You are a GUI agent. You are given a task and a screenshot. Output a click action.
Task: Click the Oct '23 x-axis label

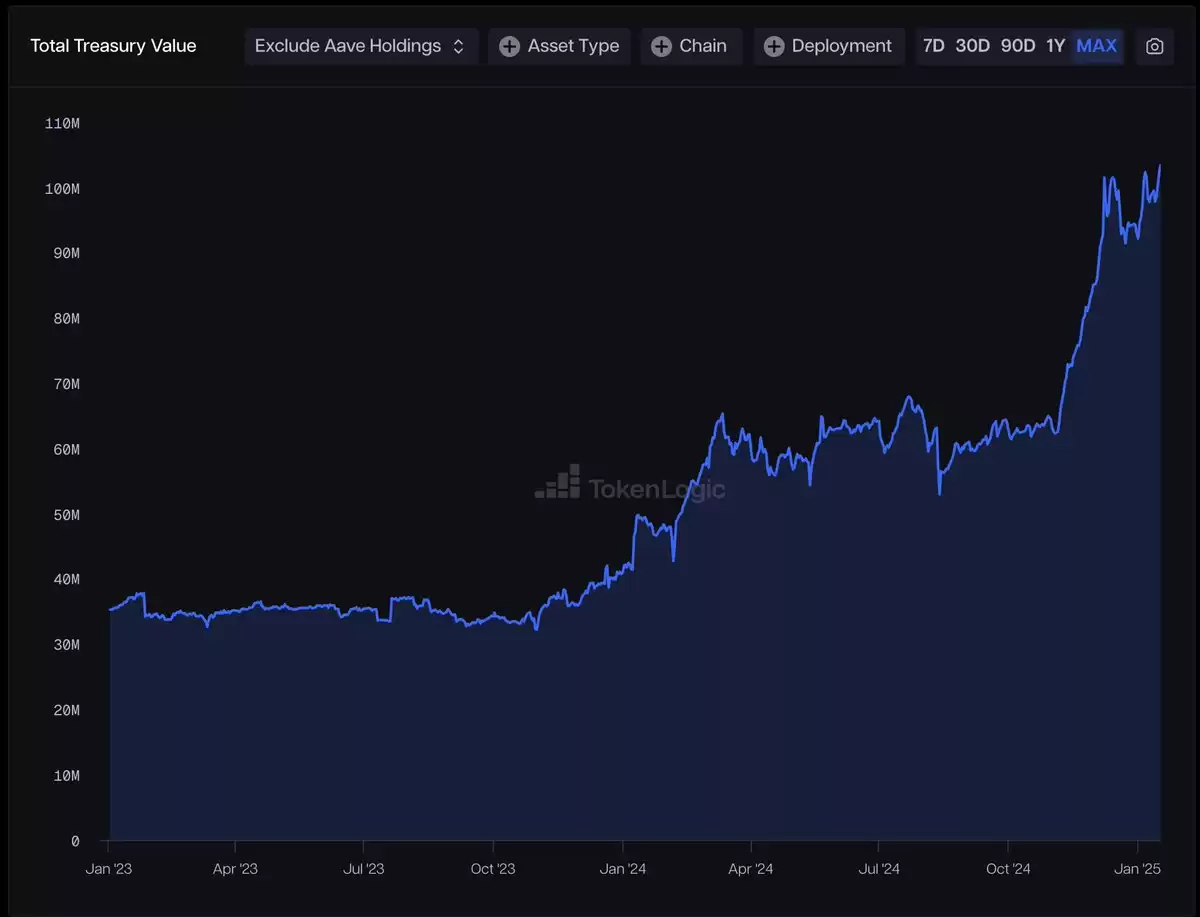point(493,869)
